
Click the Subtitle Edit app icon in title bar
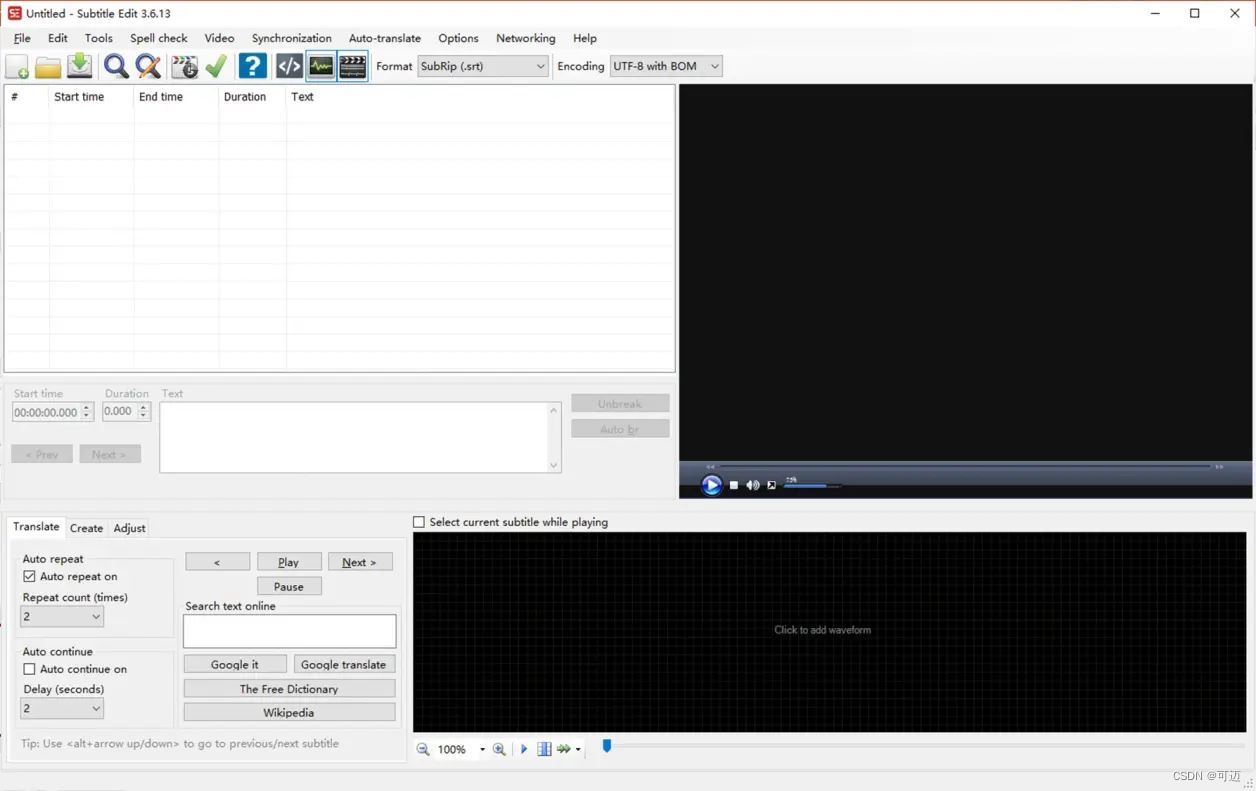pyautogui.click(x=14, y=13)
